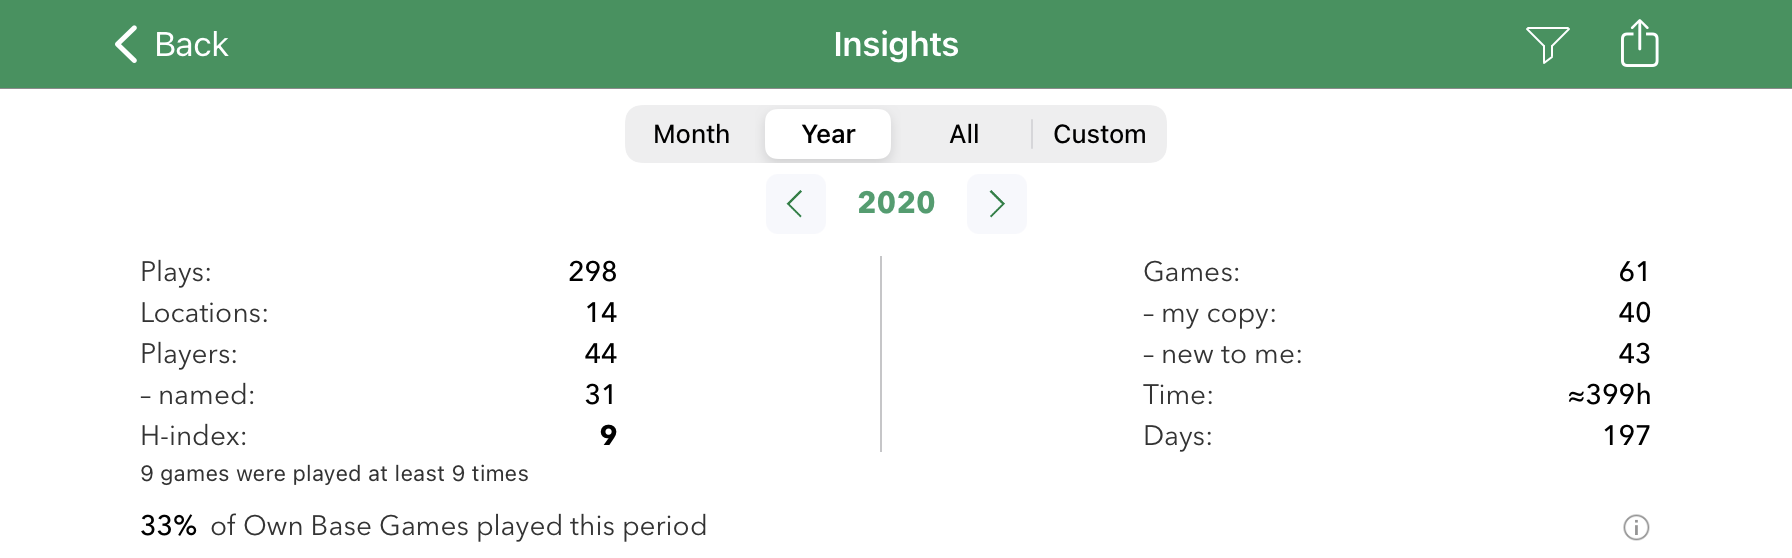Image resolution: width=1792 pixels, height=558 pixels.
Task: View the my copy games count
Action: (x=1396, y=313)
